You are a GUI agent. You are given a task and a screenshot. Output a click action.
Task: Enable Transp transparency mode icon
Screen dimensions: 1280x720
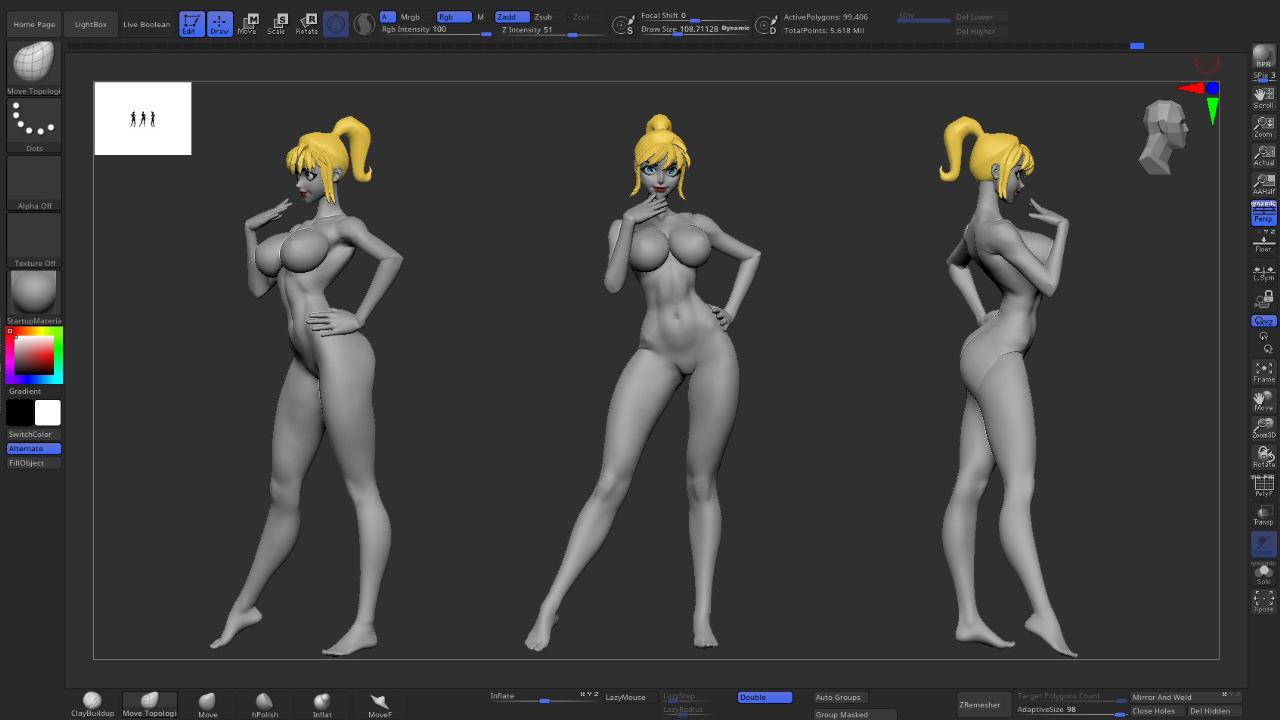pos(1264,515)
